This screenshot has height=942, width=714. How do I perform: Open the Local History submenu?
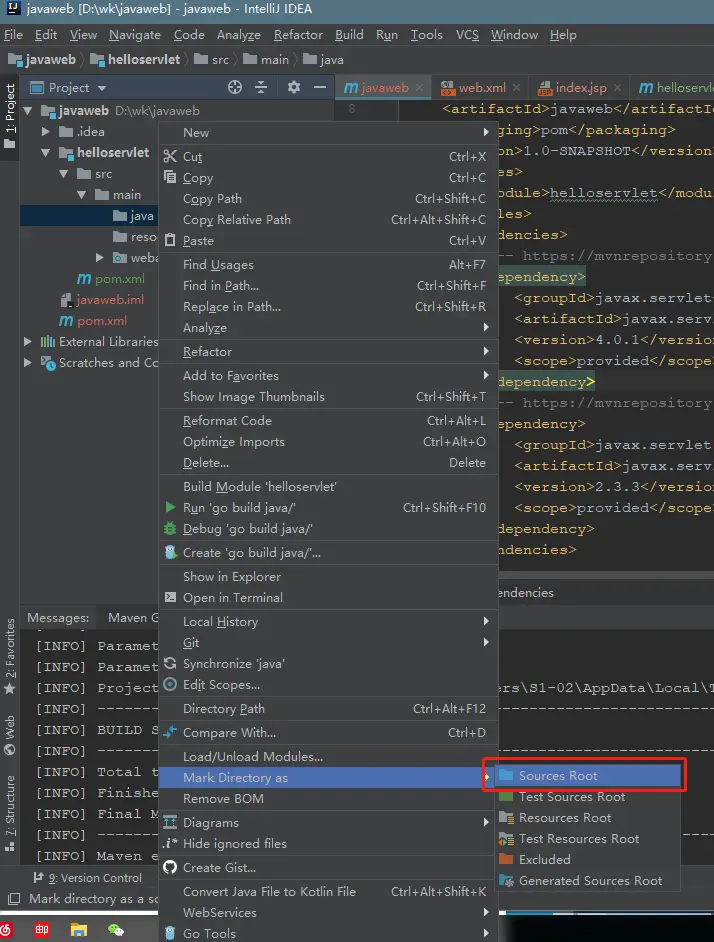[x=328, y=621]
